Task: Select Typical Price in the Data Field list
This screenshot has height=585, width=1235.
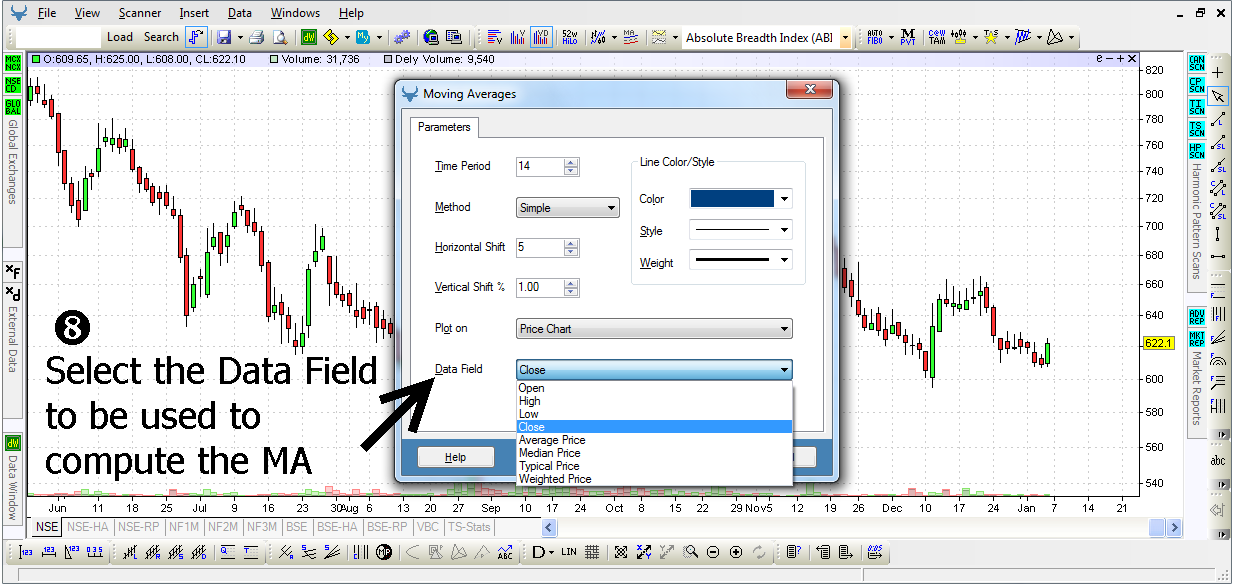Action: 654,466
